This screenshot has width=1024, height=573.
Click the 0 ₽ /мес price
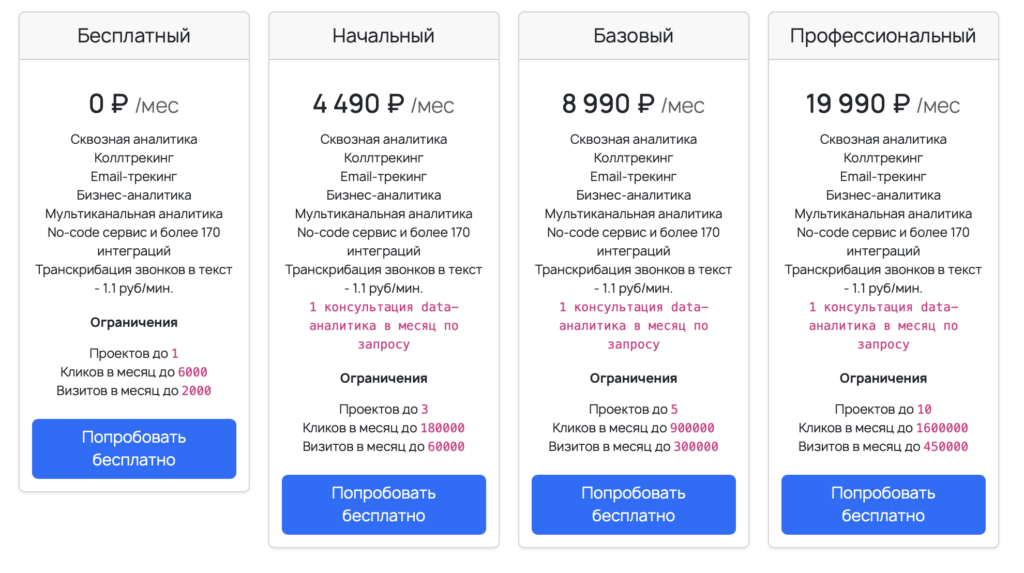click(134, 104)
